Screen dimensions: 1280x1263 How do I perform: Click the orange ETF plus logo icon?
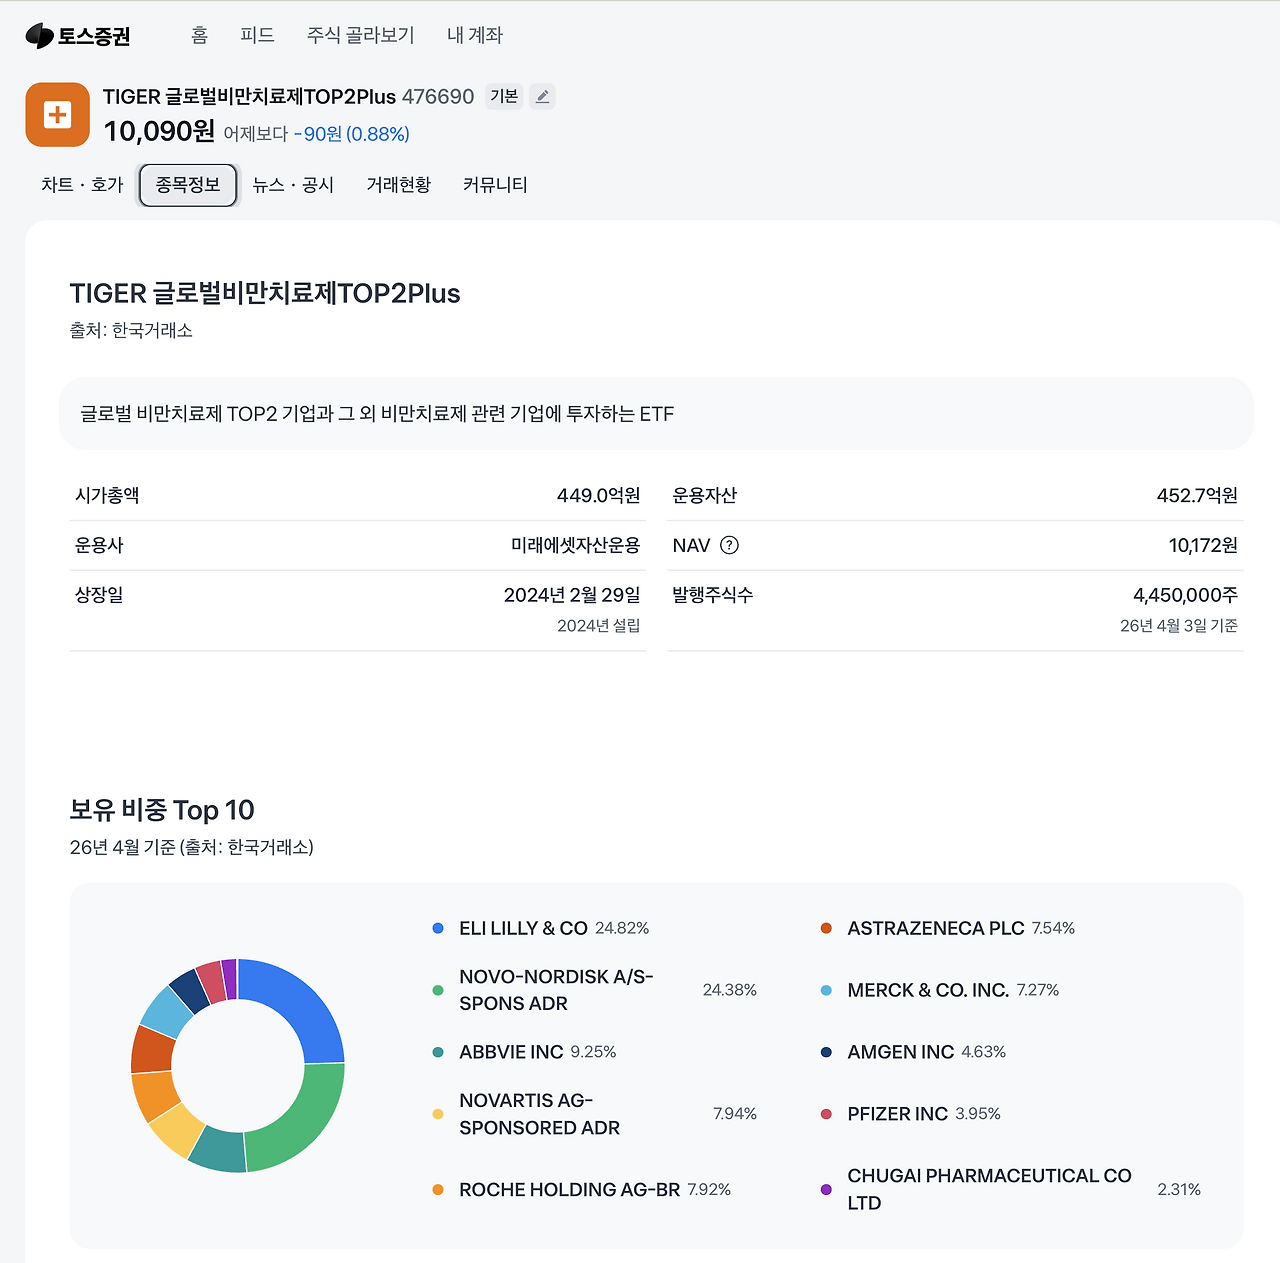(x=58, y=115)
